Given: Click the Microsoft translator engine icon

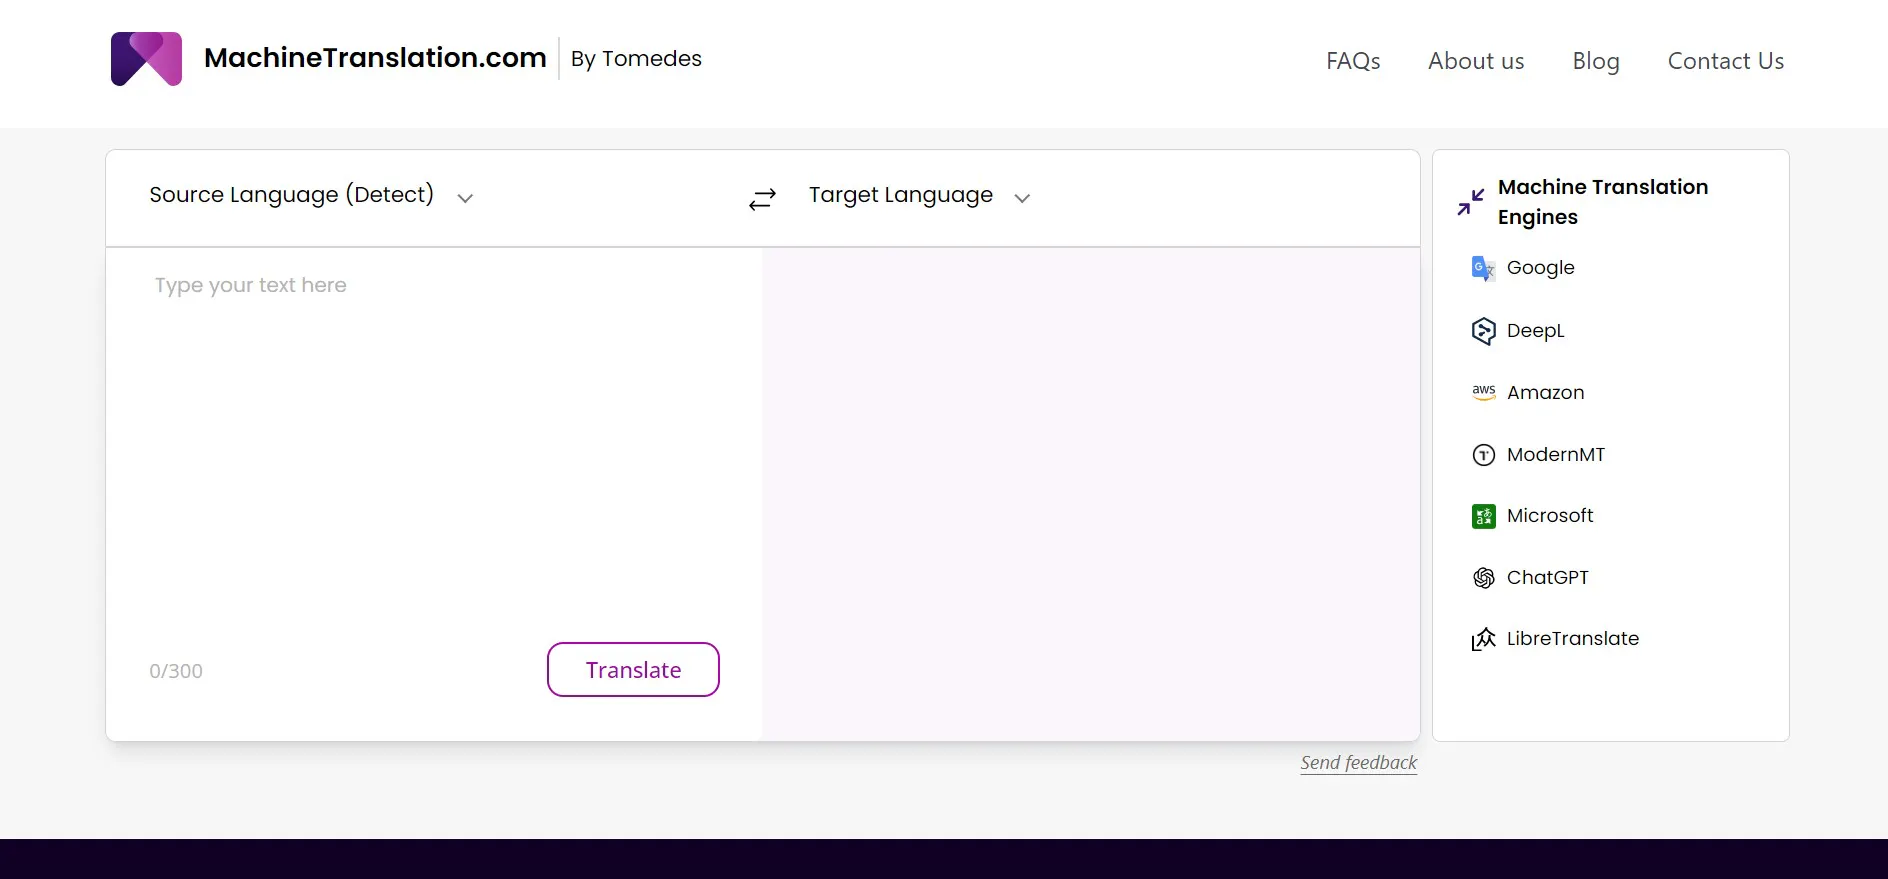Looking at the screenshot, I should [1484, 516].
